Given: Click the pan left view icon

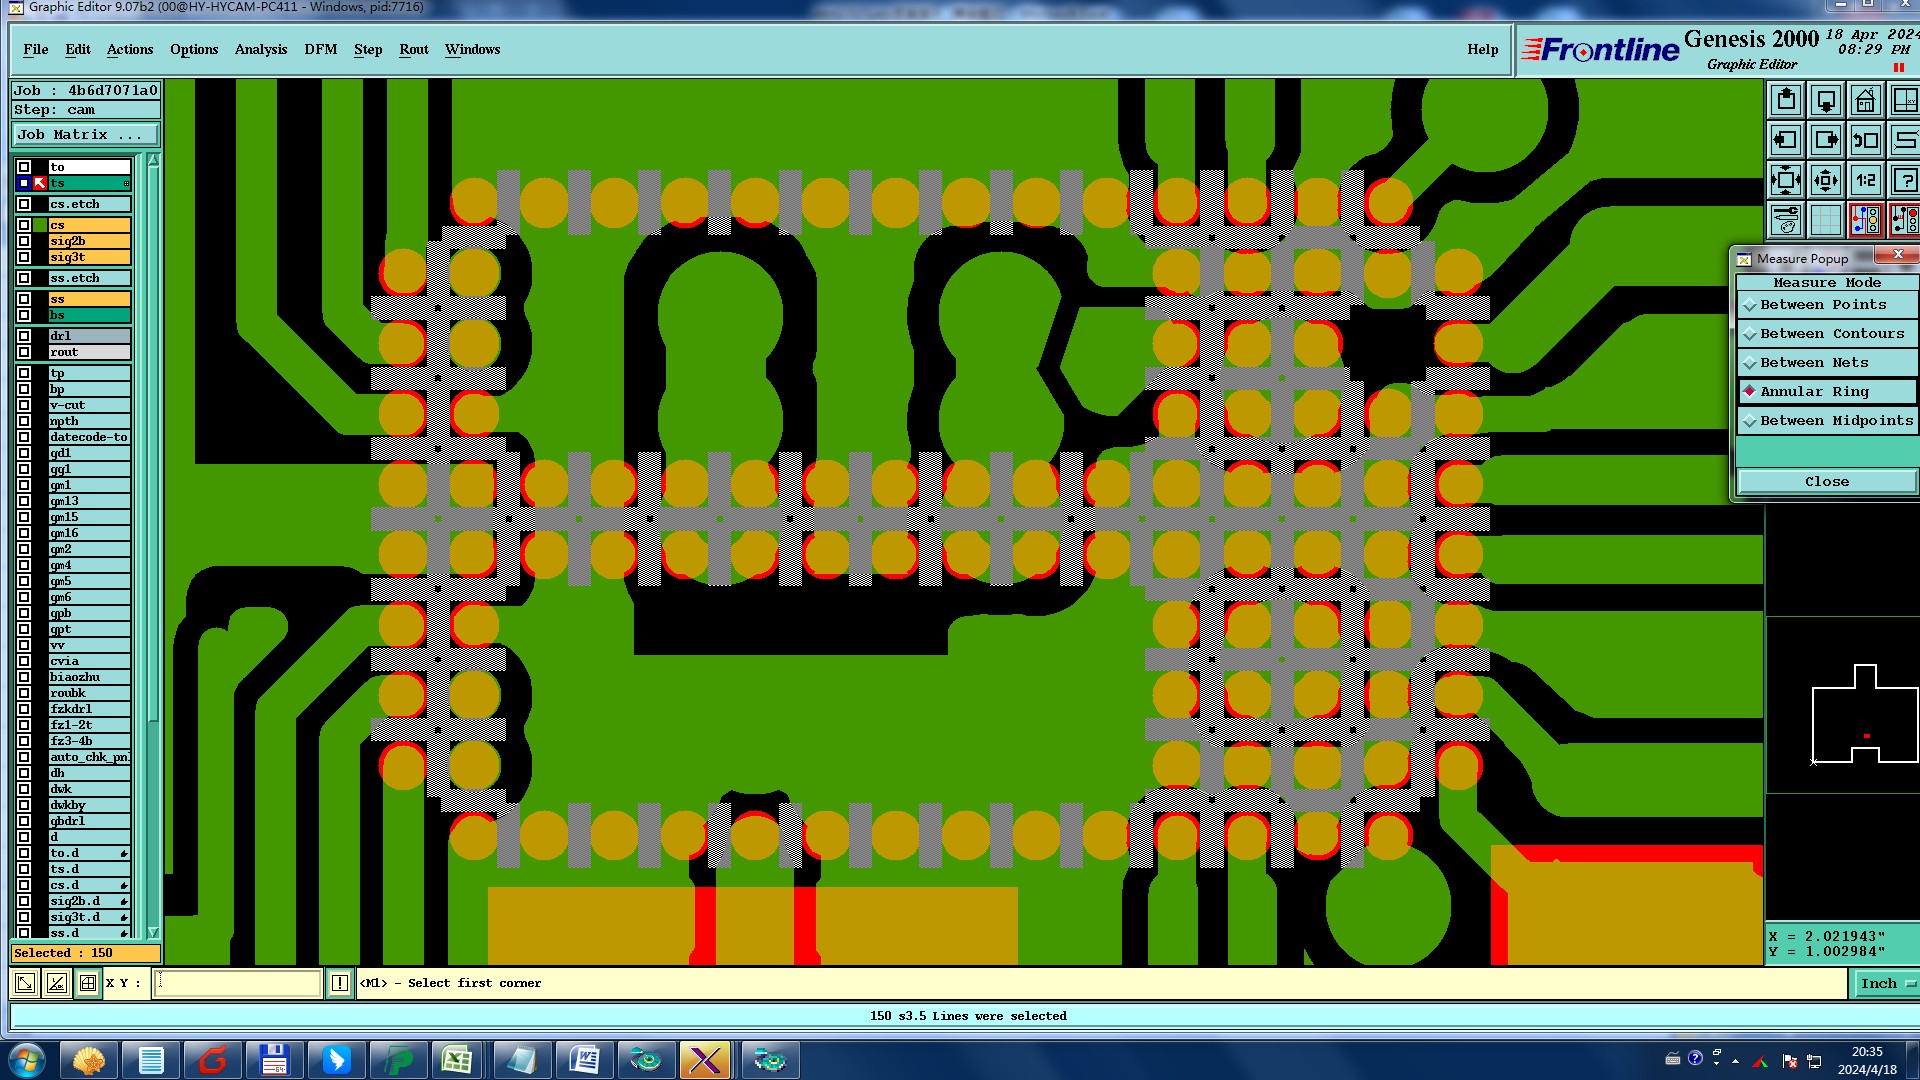Looking at the screenshot, I should click(x=1786, y=141).
